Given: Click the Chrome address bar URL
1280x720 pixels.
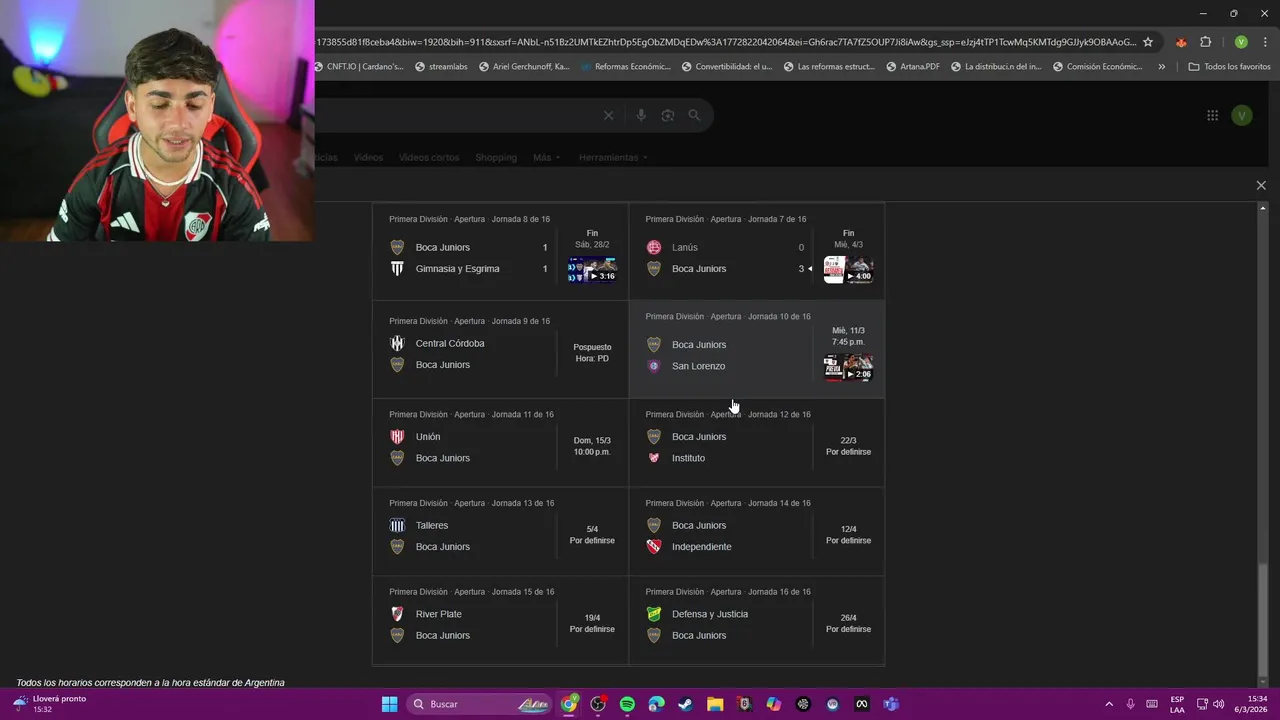Looking at the screenshot, I should pyautogui.click(x=727, y=42).
